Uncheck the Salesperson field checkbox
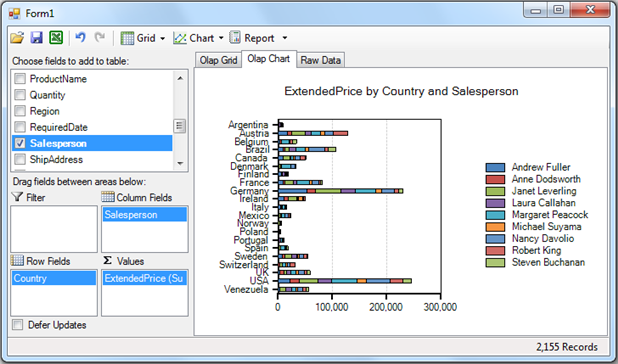 tap(20, 143)
